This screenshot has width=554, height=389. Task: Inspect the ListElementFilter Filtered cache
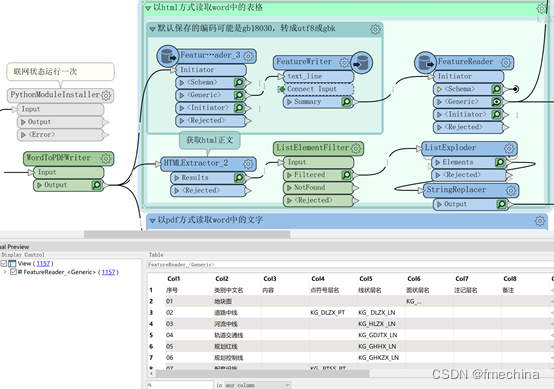click(346, 175)
